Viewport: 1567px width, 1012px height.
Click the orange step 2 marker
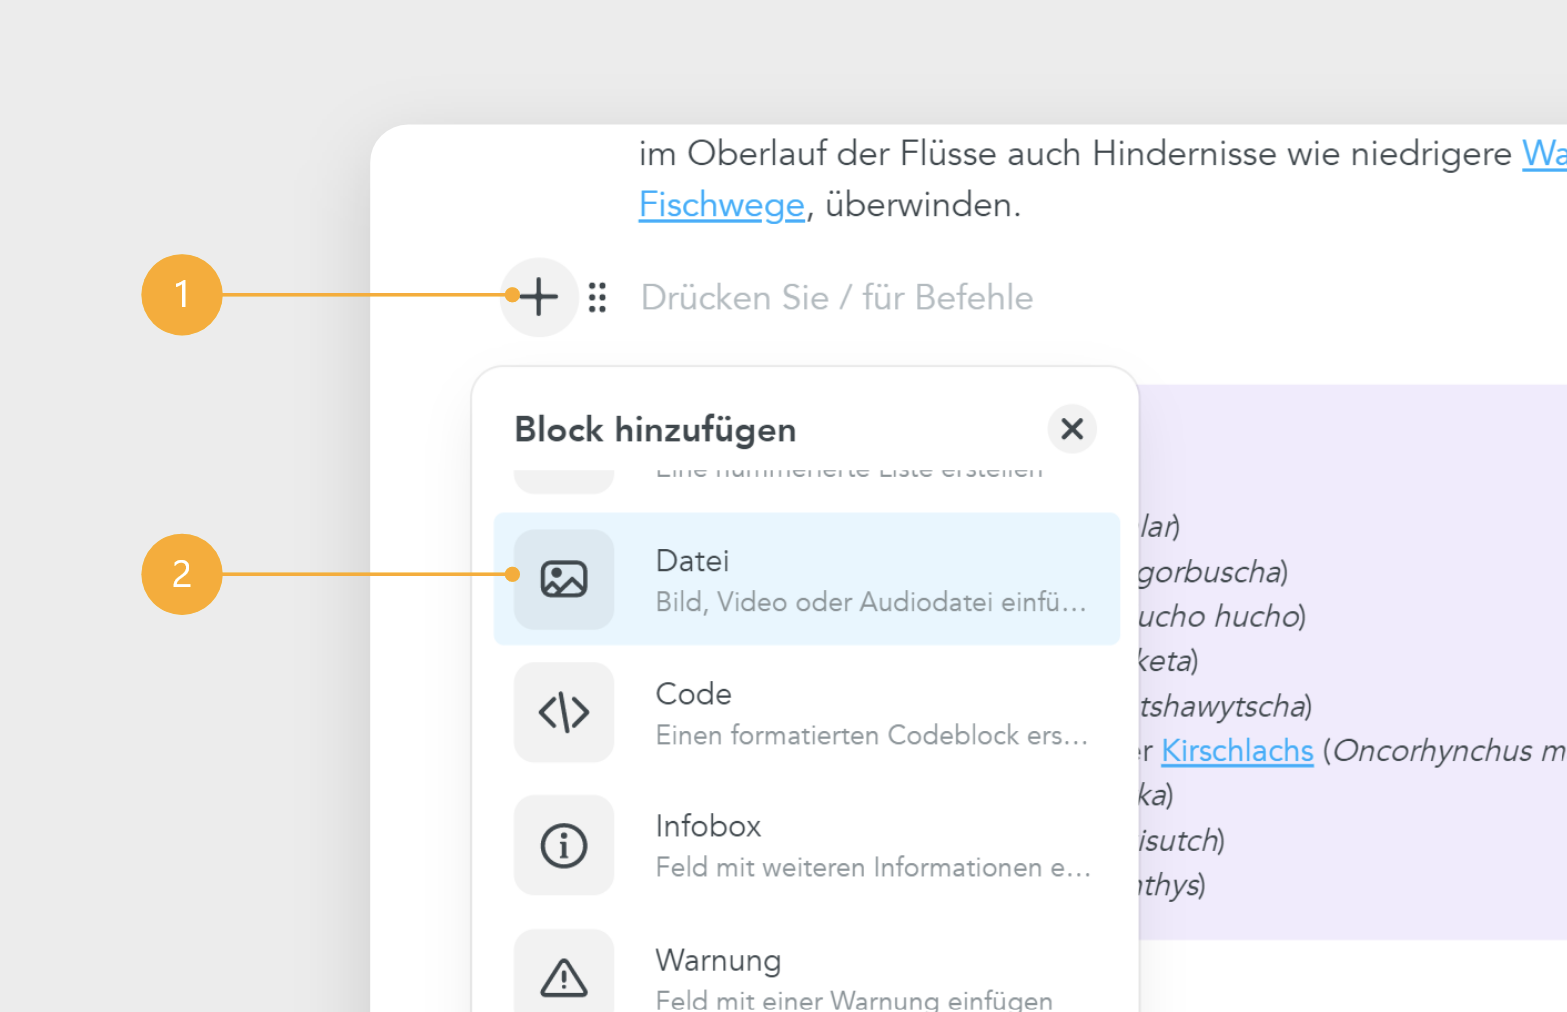click(x=182, y=574)
